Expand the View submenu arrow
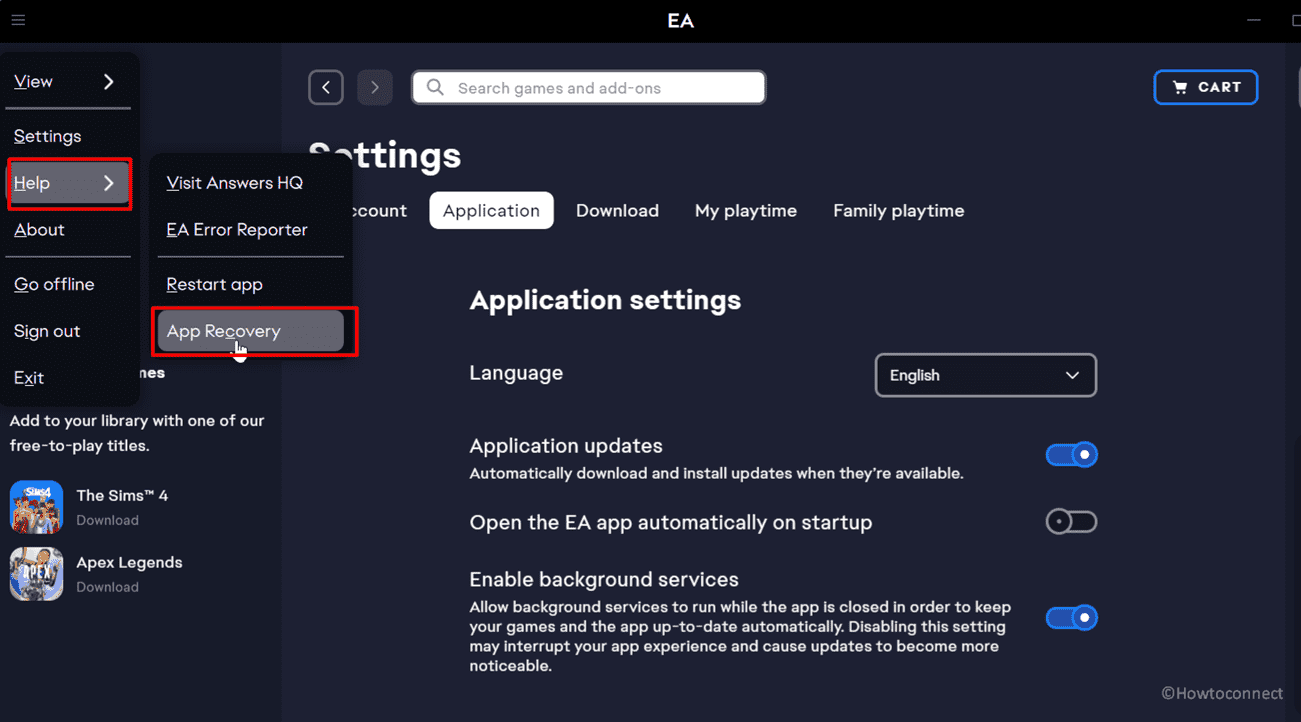The height and width of the screenshot is (722, 1301). tap(109, 82)
